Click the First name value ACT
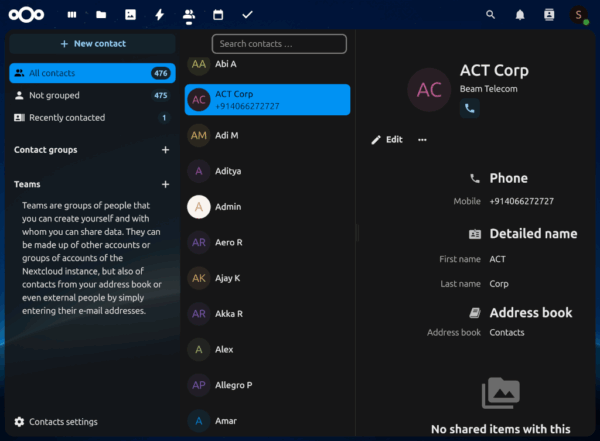This screenshot has height=441, width=600. 497,260
